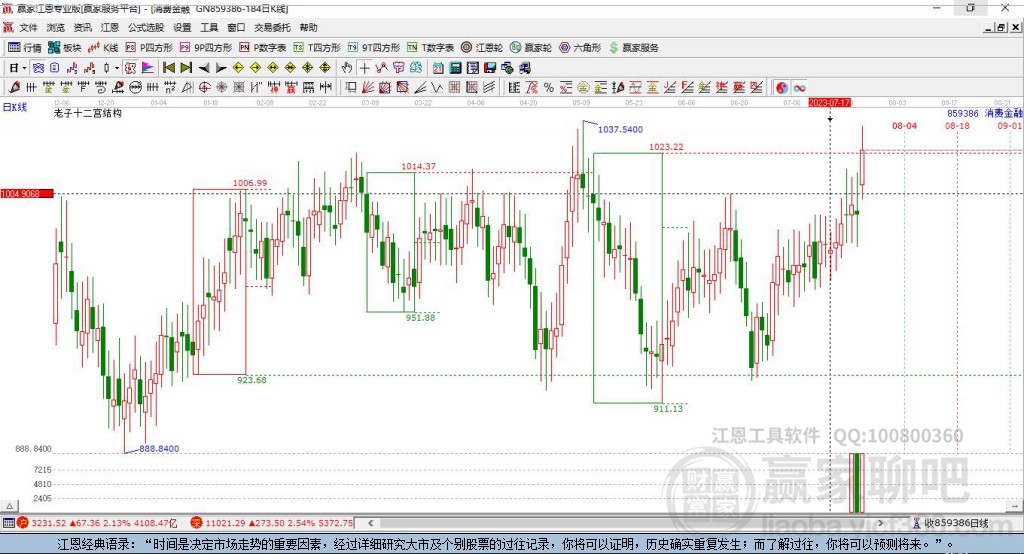Click the colored triangle chart icon
This screenshot has width=1024, height=554.
[148, 68]
